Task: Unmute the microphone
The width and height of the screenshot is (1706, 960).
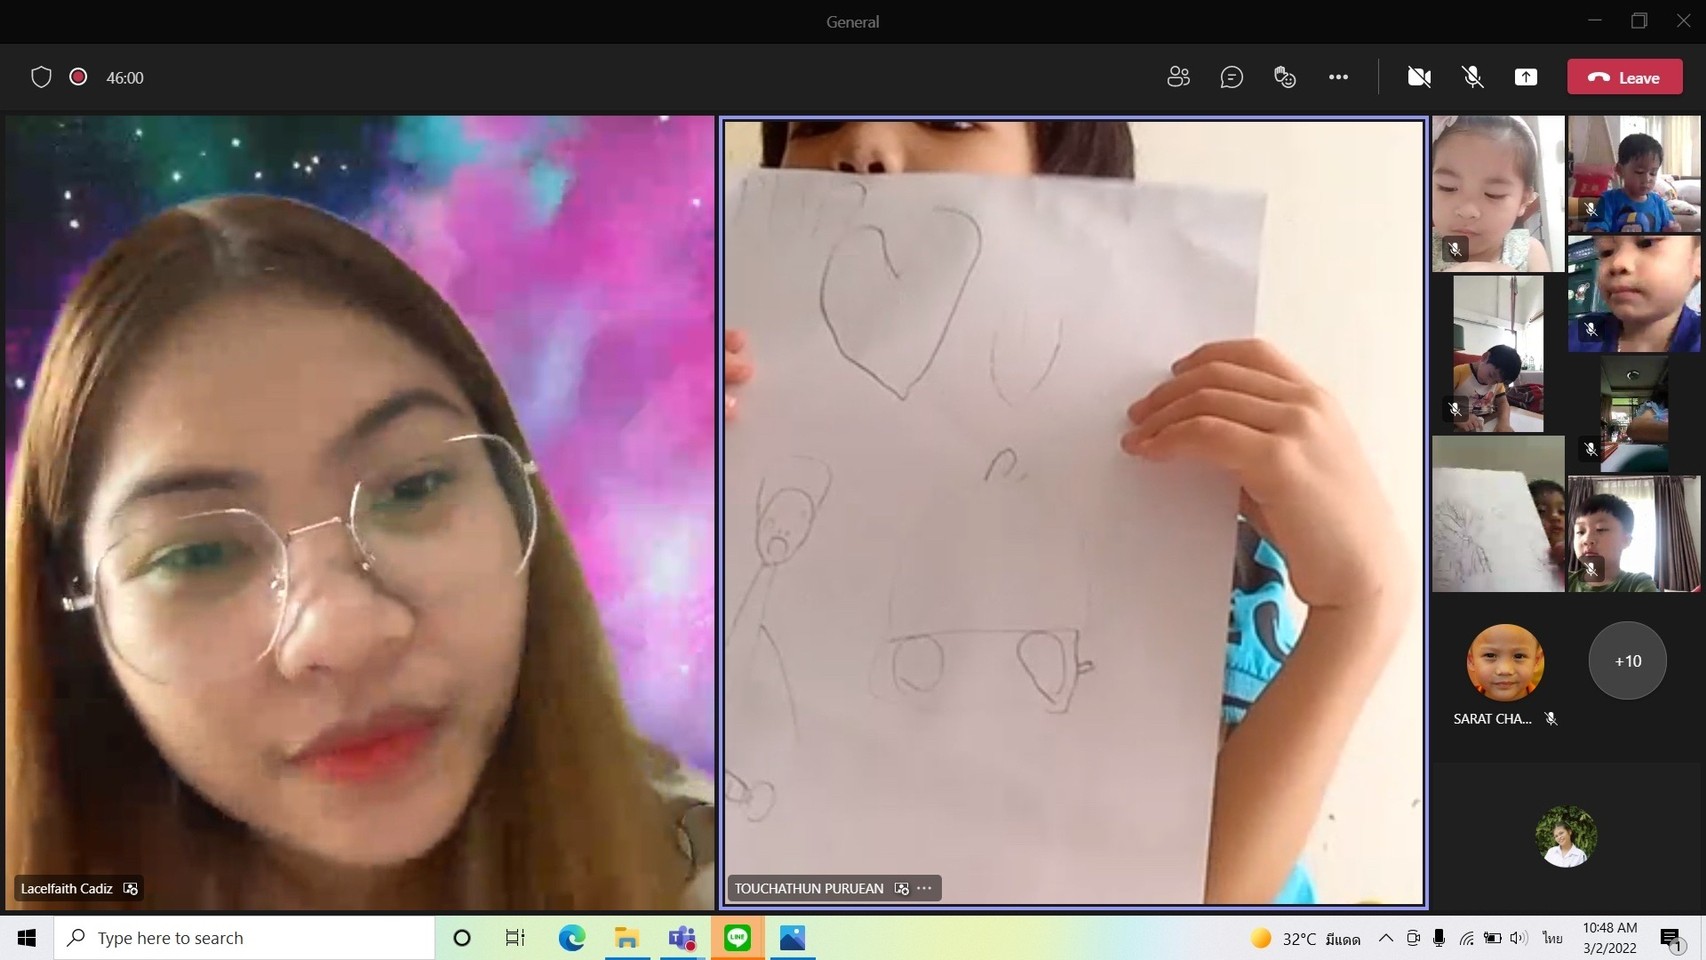Action: pos(1472,77)
